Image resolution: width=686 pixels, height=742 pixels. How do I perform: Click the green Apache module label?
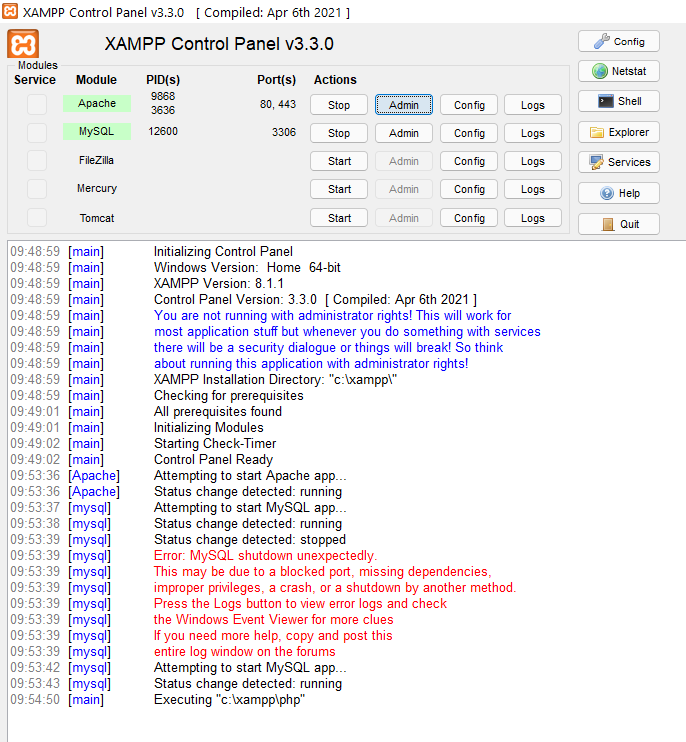pos(97,103)
